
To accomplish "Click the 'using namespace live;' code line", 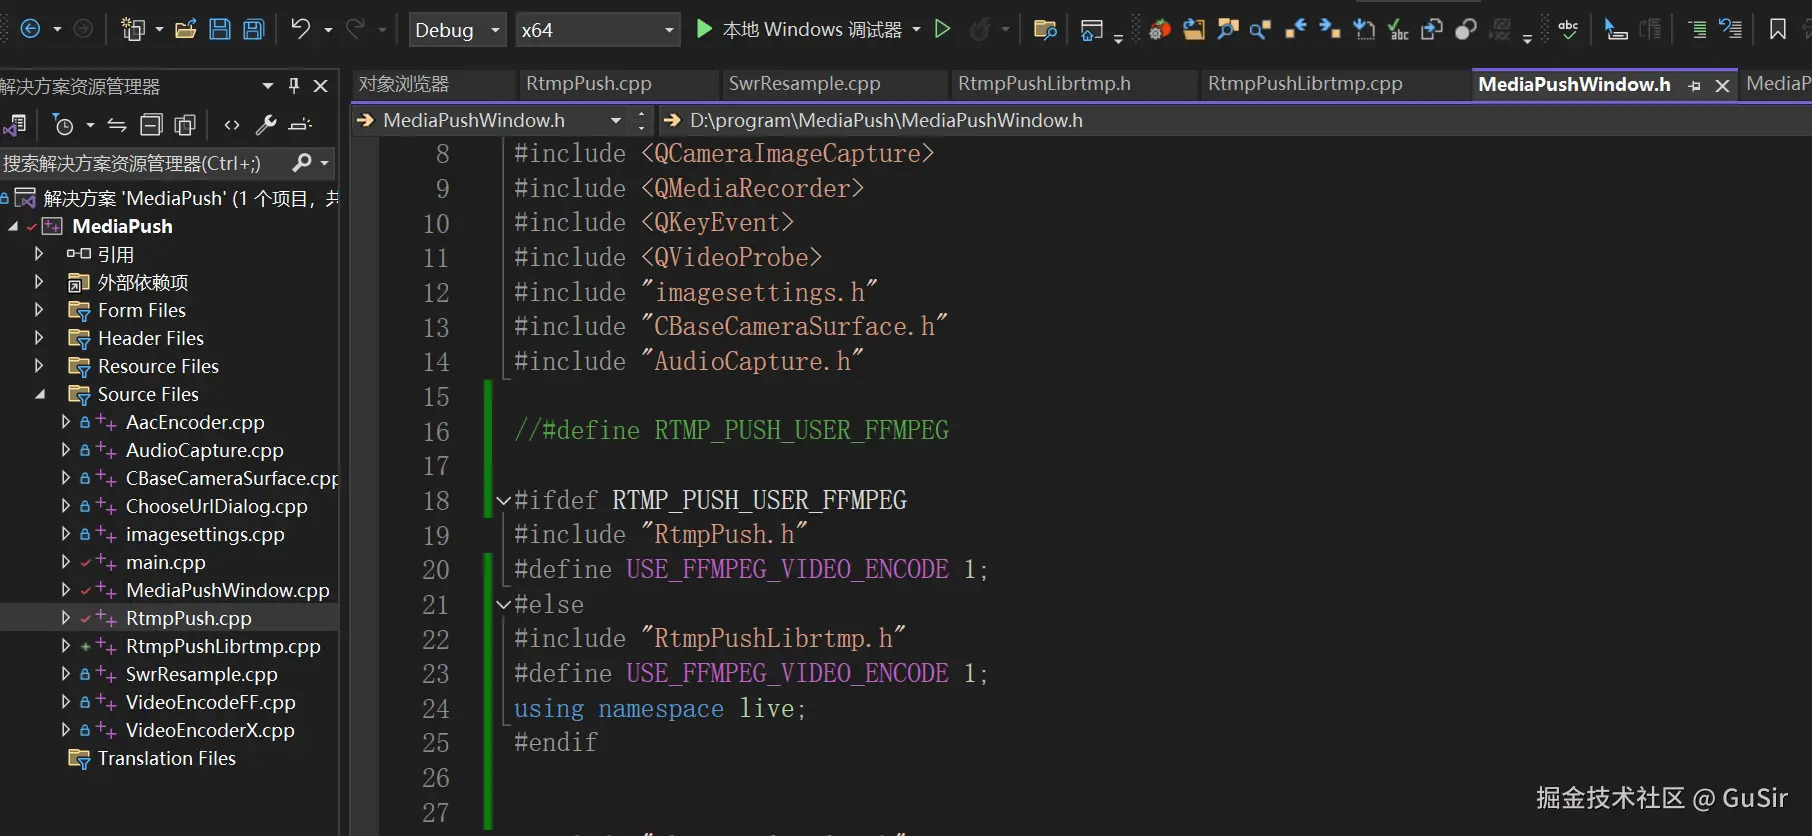I will point(660,709).
